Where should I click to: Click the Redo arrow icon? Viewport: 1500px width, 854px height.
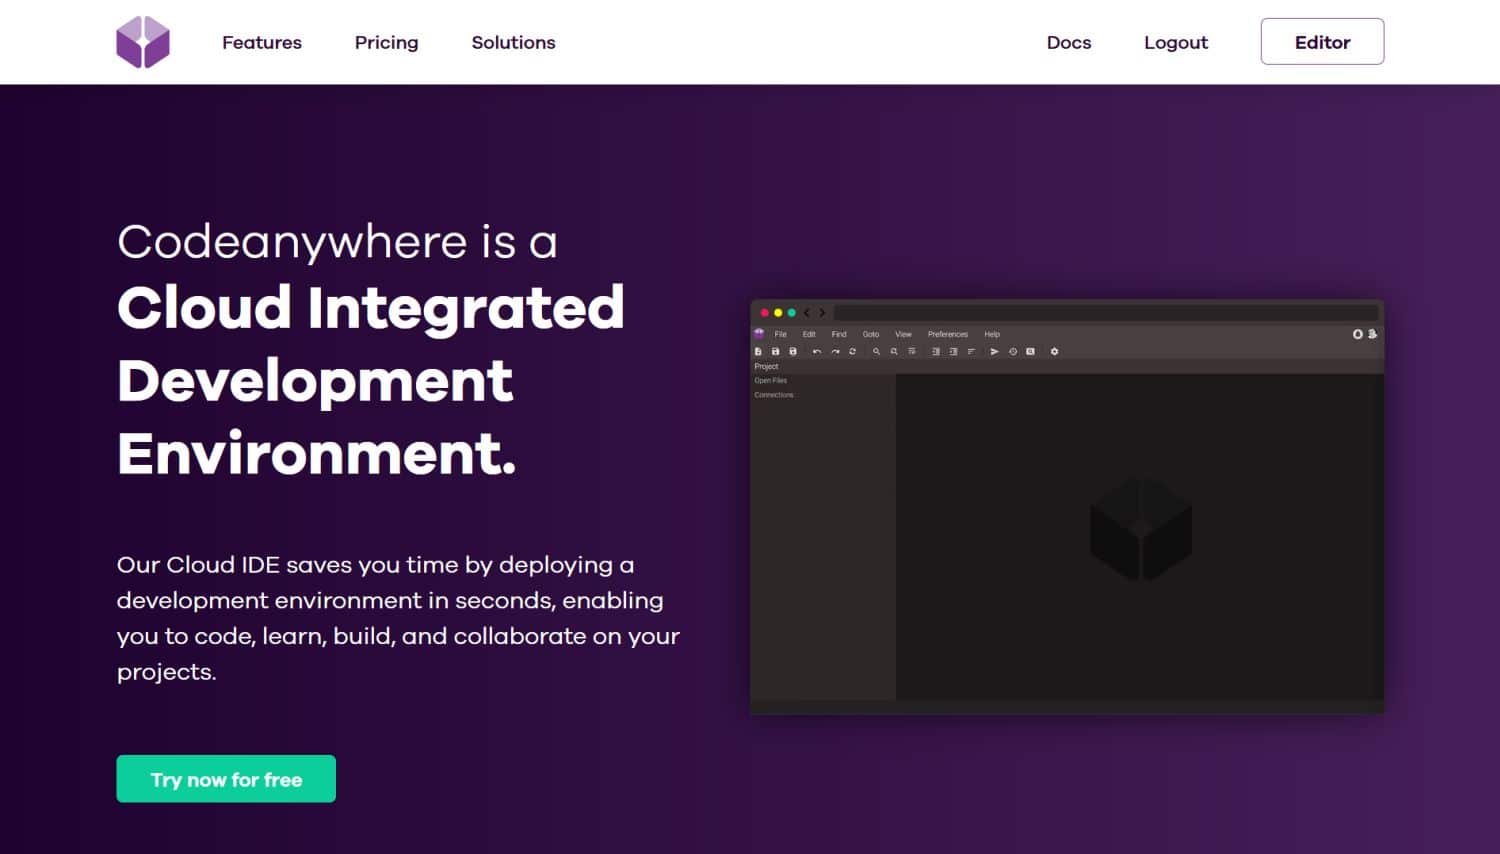click(x=835, y=351)
